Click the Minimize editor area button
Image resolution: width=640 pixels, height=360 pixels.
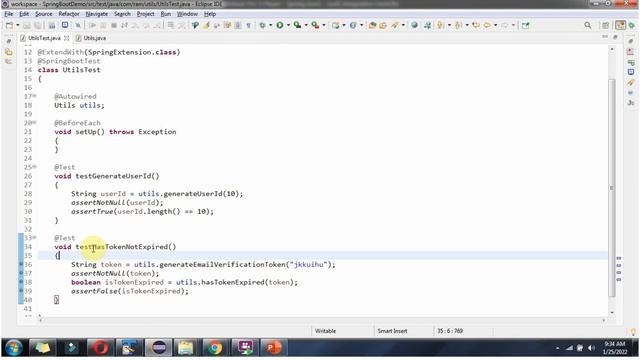pyautogui.click(x=605, y=37)
